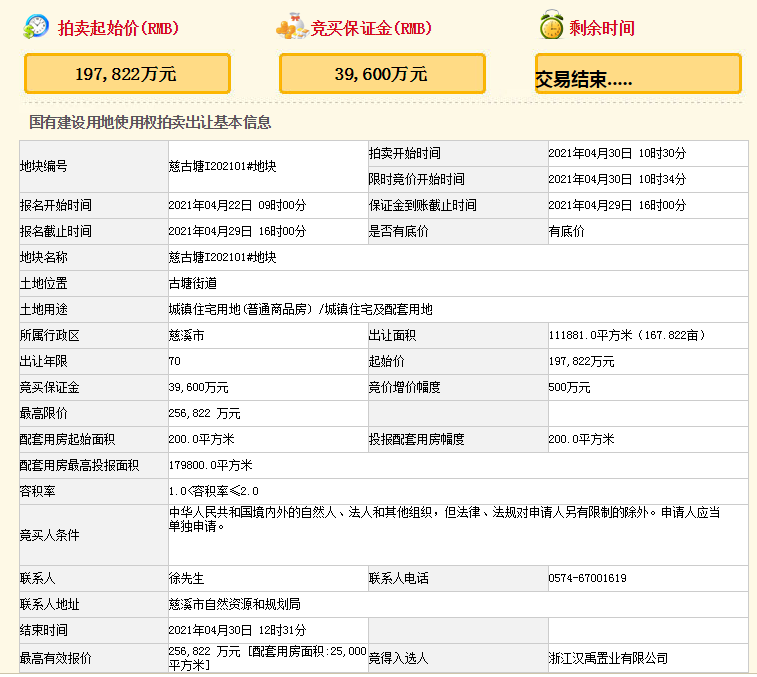Click the 竞买人条件 bidder conditions text

point(443,519)
